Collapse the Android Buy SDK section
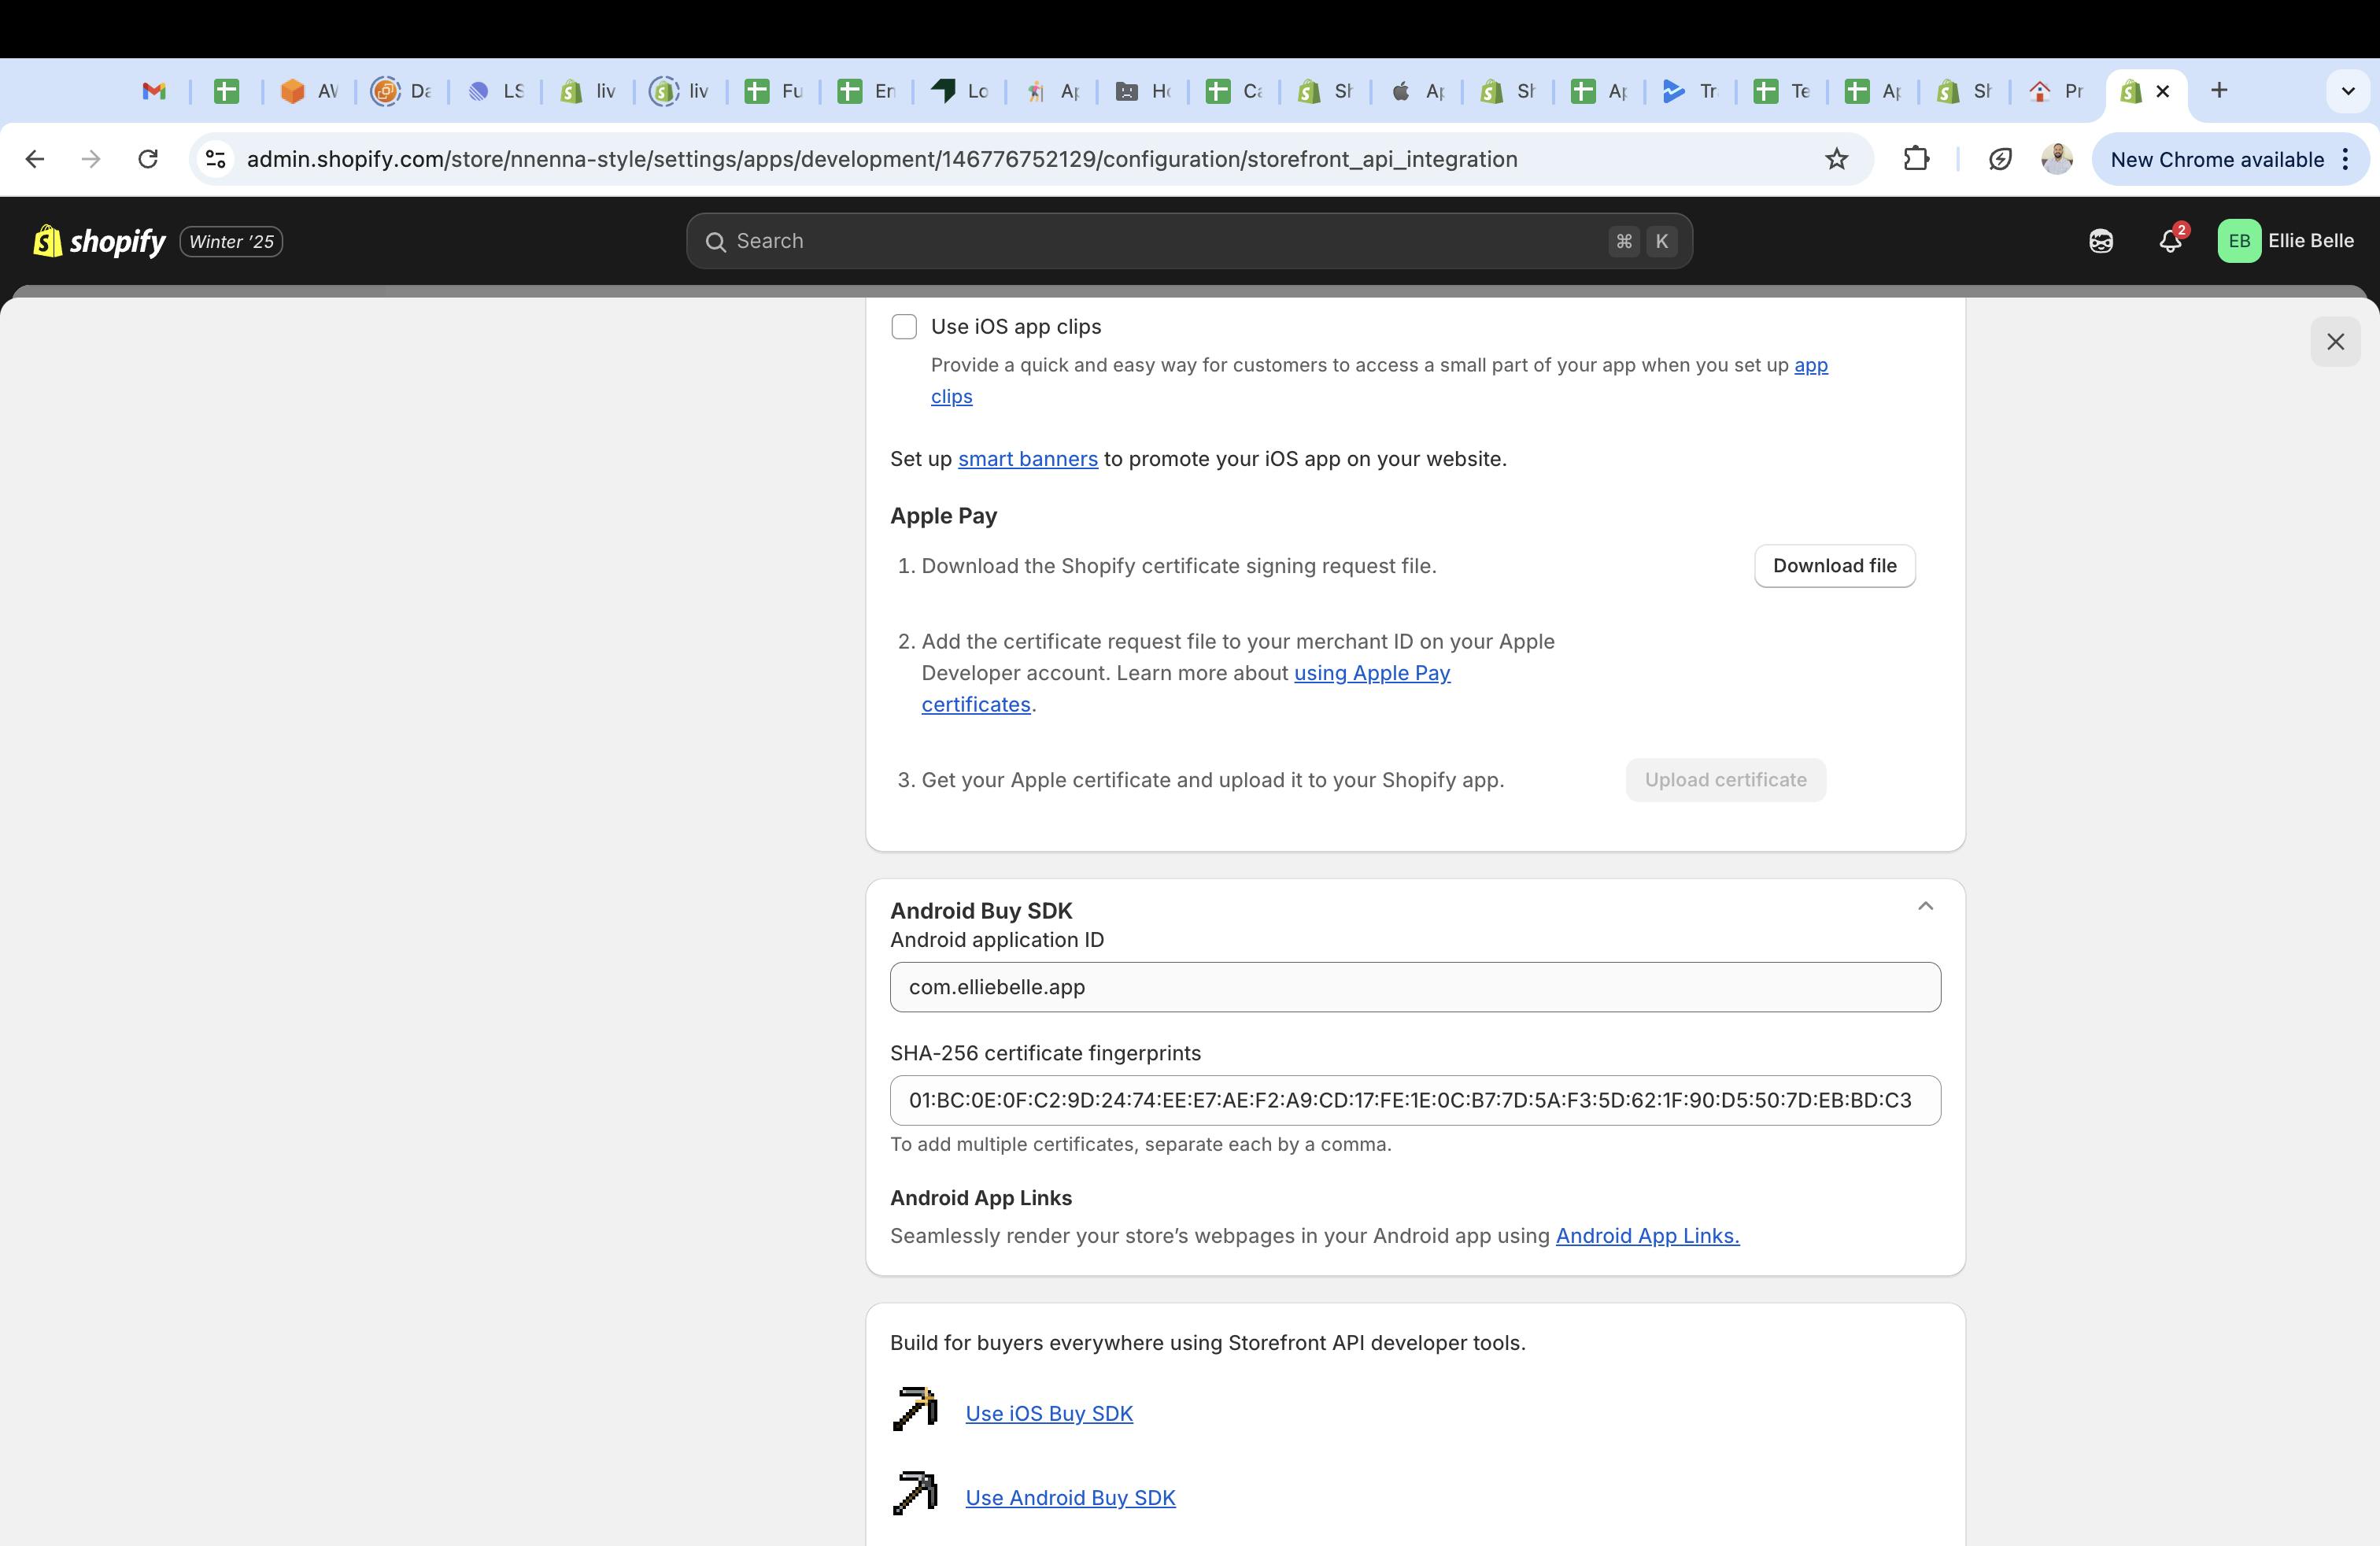2380x1546 pixels. pyautogui.click(x=1925, y=906)
